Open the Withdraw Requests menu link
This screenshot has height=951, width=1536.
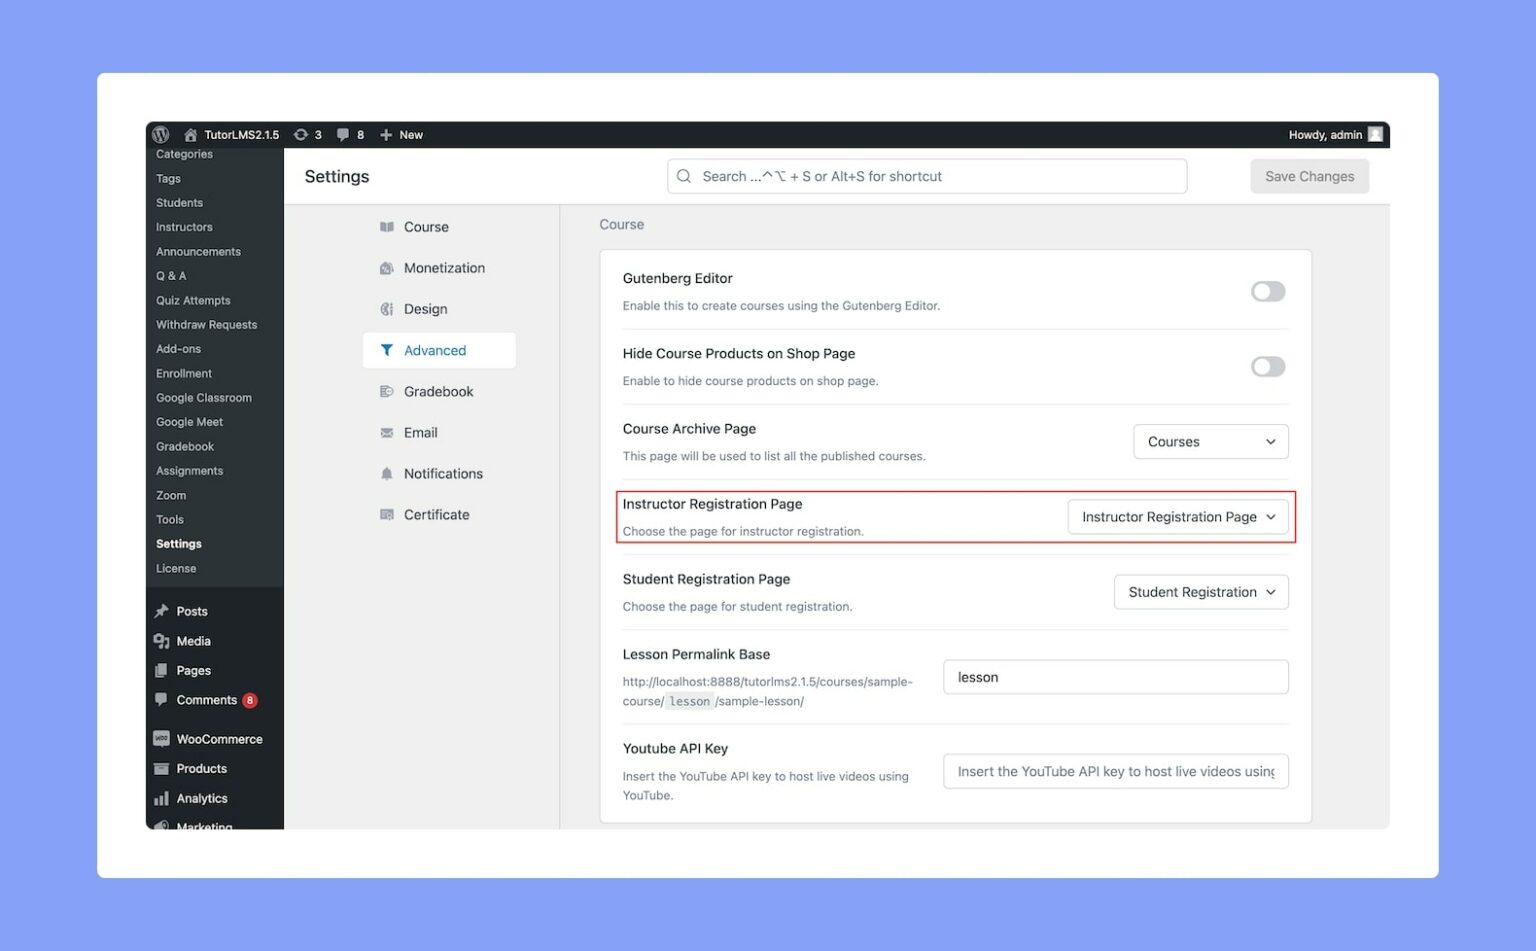coord(206,325)
